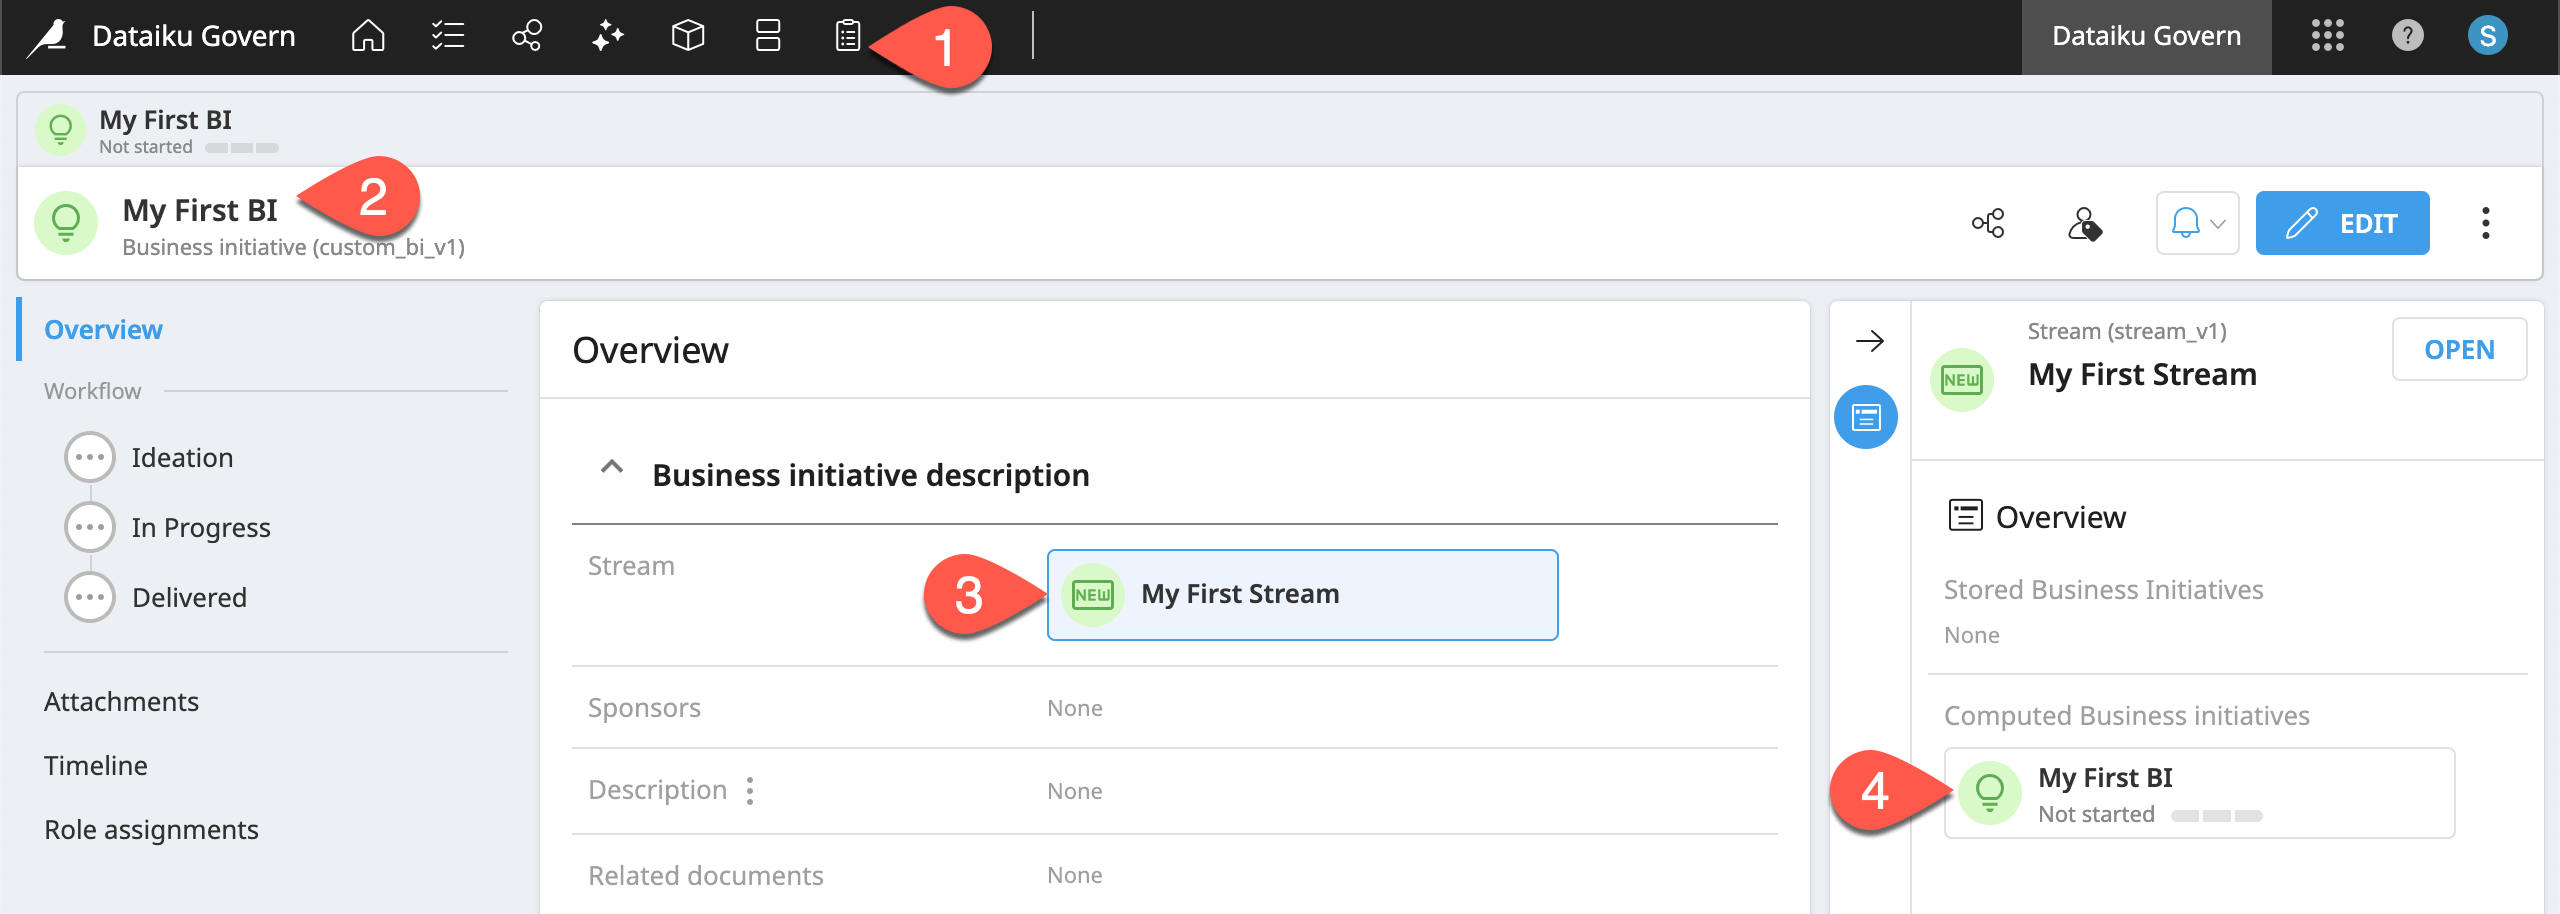This screenshot has height=914, width=2560.
Task: Switch to the Timeline tab
Action: pos(96,766)
